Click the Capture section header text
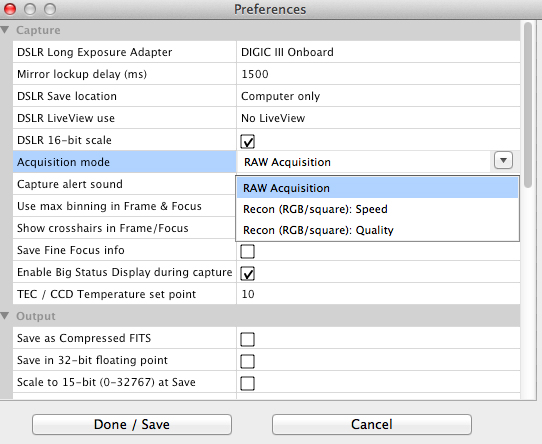 click(38, 30)
